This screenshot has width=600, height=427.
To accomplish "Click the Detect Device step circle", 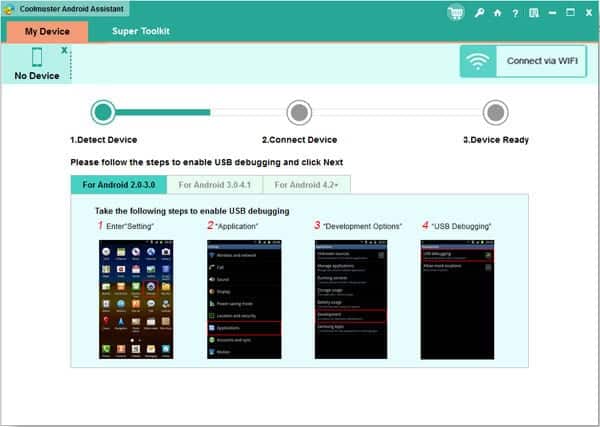I will (x=103, y=112).
